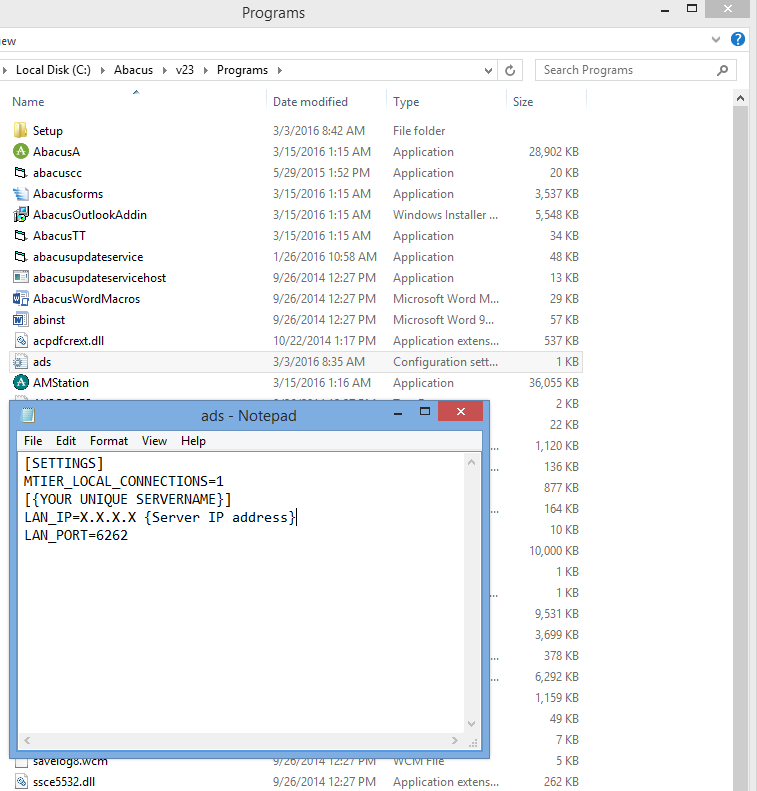Select the AMStation application icon
This screenshot has width=757, height=791.
20,383
